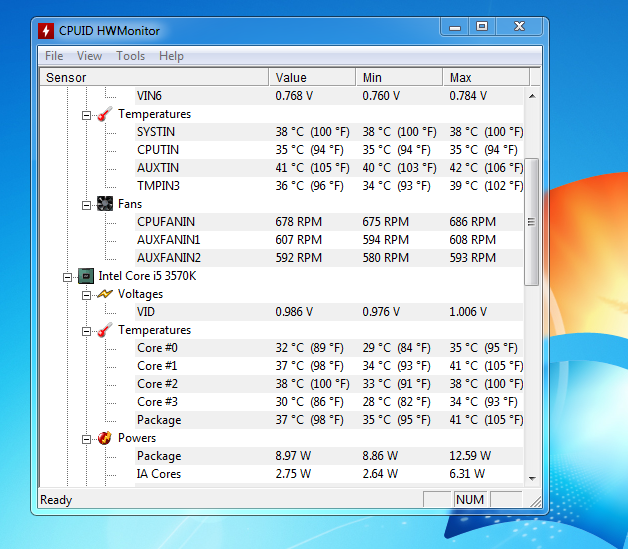Click the NUM indicator in status bar
Screen dimensions: 628x549
point(470,499)
